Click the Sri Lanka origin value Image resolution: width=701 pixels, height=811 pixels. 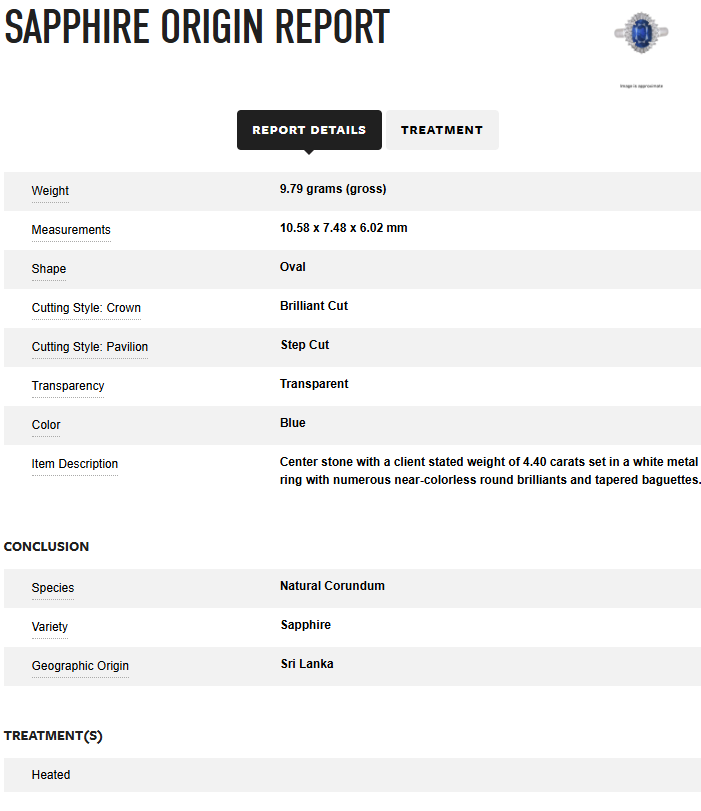click(x=307, y=664)
